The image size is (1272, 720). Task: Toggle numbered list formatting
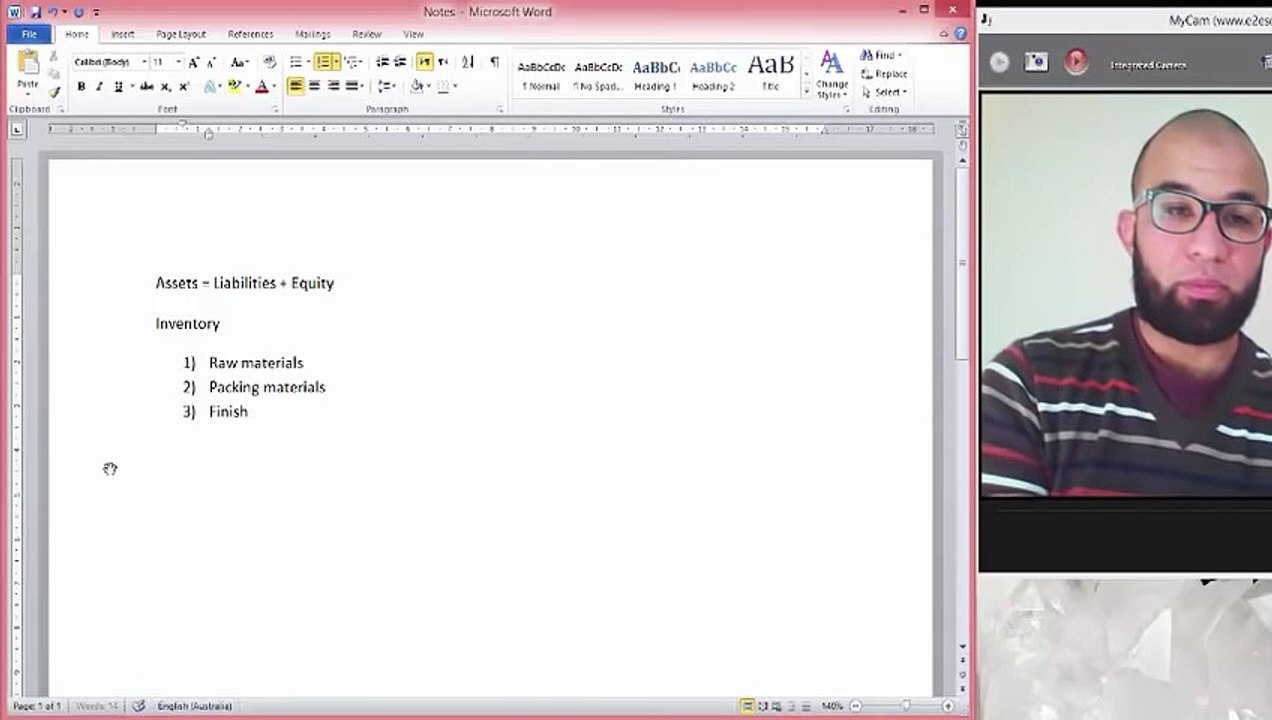(x=323, y=62)
